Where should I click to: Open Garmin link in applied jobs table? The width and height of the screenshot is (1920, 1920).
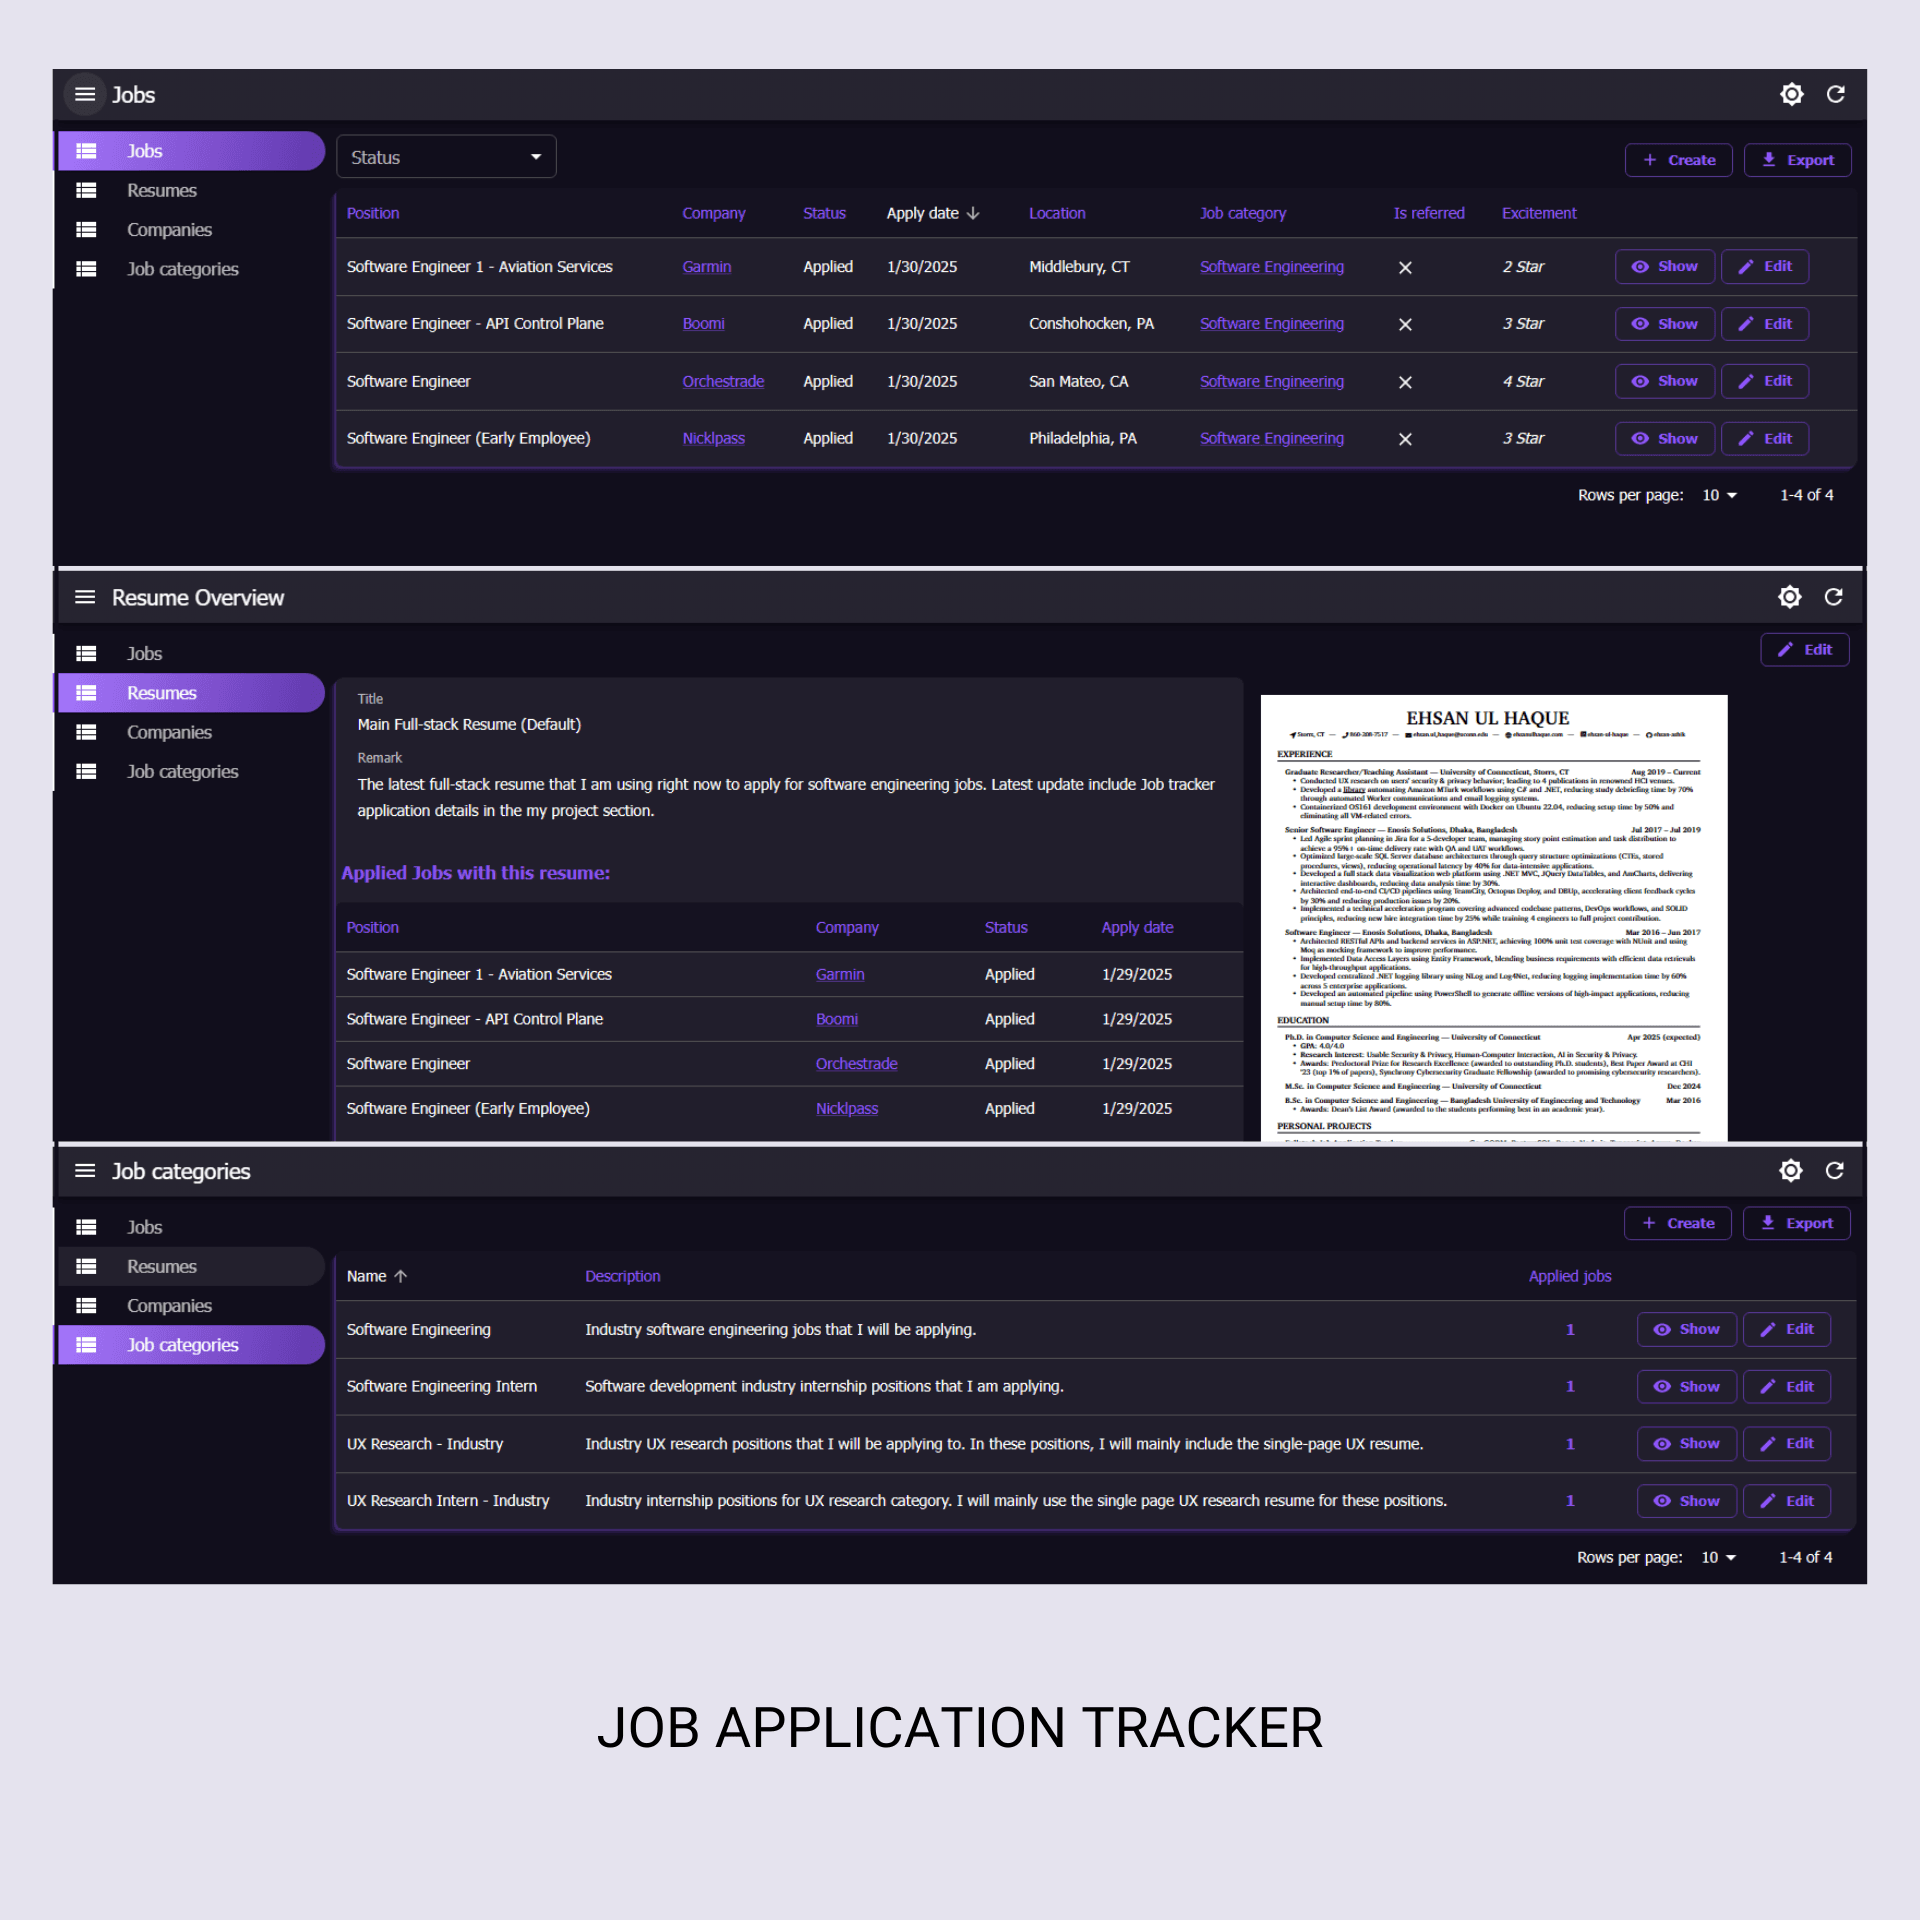pos(839,975)
